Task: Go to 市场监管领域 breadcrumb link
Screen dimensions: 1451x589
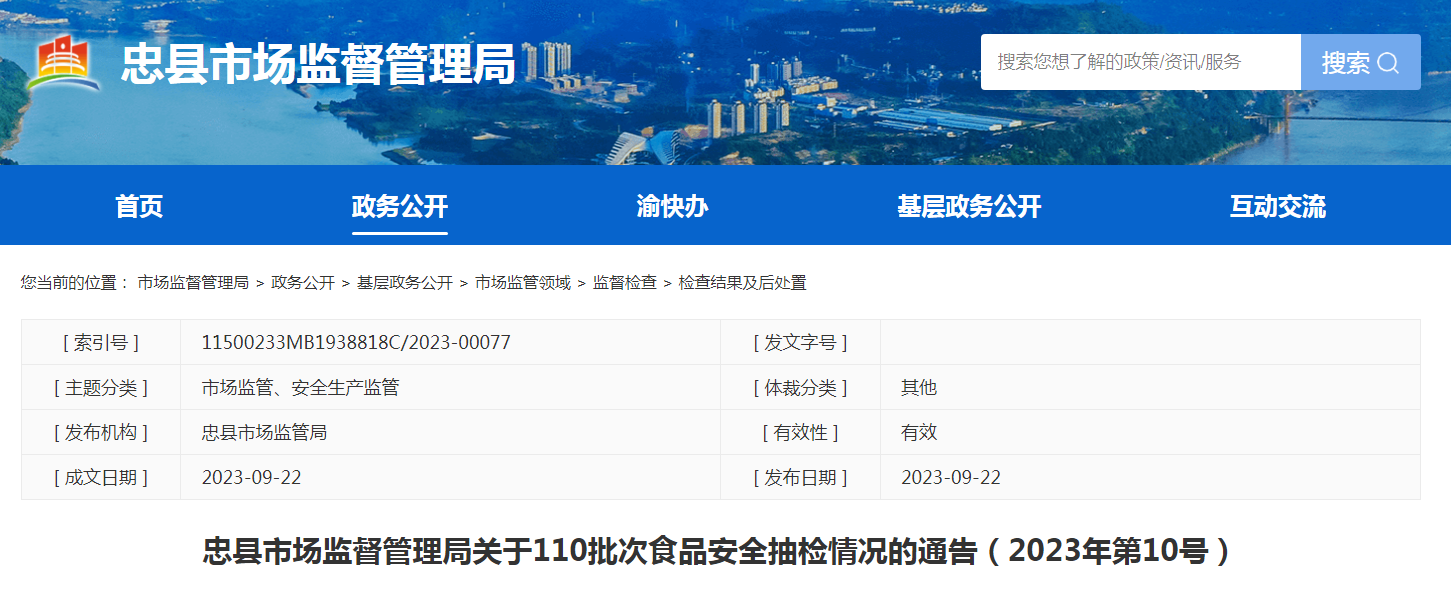Action: click(x=523, y=283)
